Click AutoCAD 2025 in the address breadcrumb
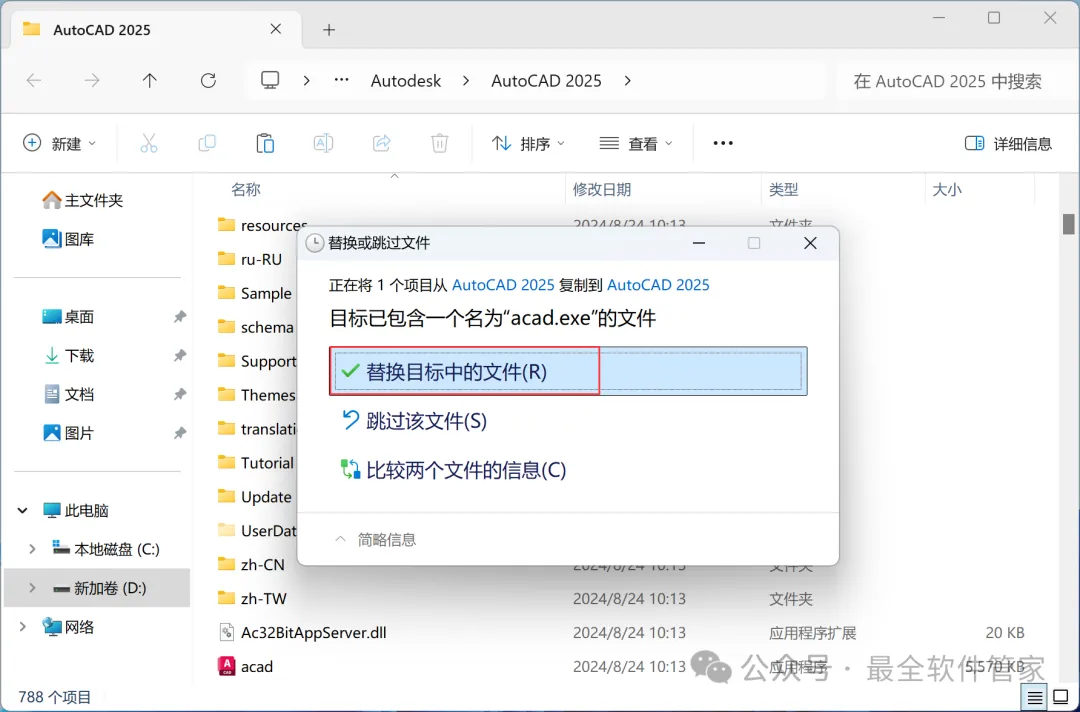The height and width of the screenshot is (712, 1080). pyautogui.click(x=546, y=81)
